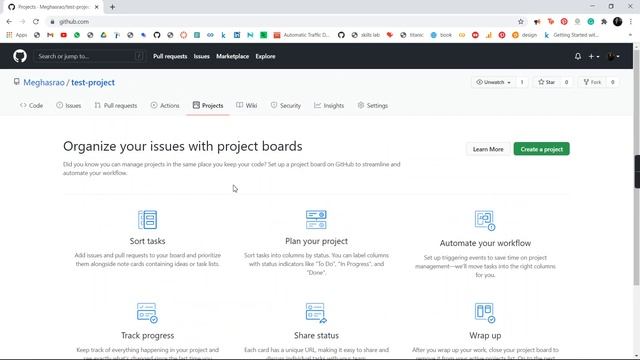Viewport: 640px width, 360px height.
Task: Click the github.com address bar
Action: pyautogui.click(x=282, y=22)
